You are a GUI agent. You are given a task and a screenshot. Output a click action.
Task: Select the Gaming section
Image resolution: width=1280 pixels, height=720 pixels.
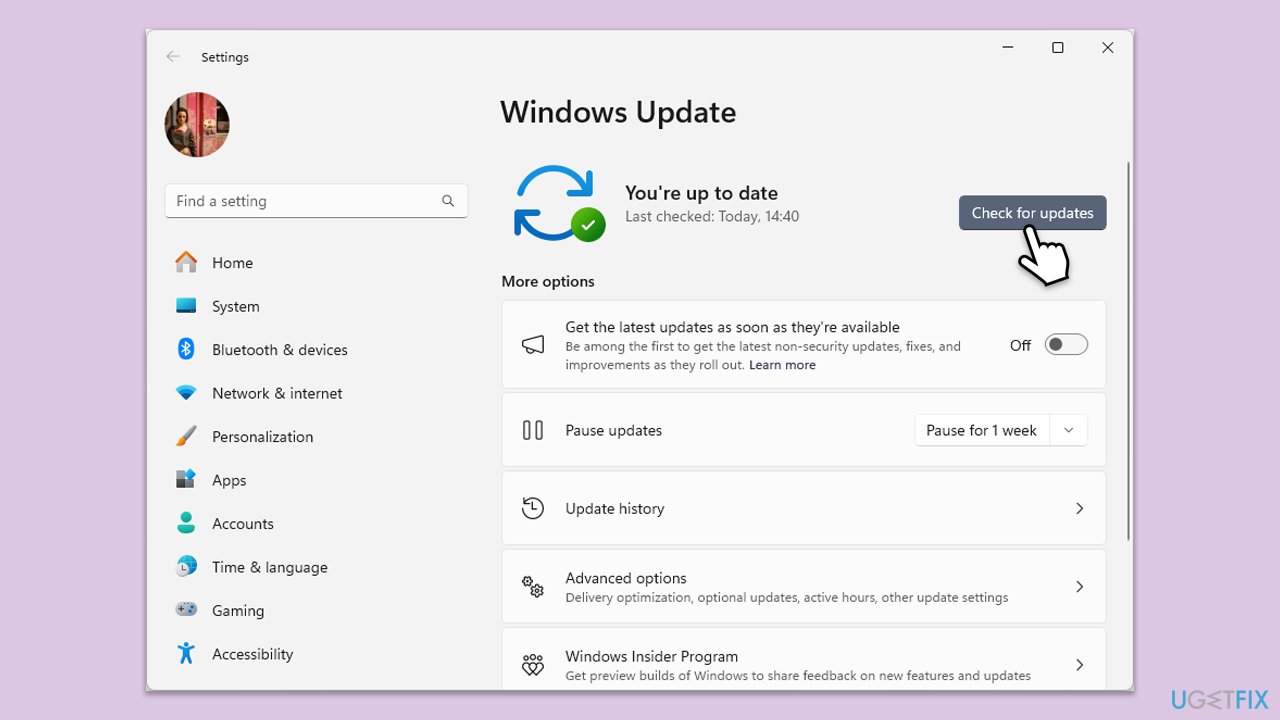[238, 610]
